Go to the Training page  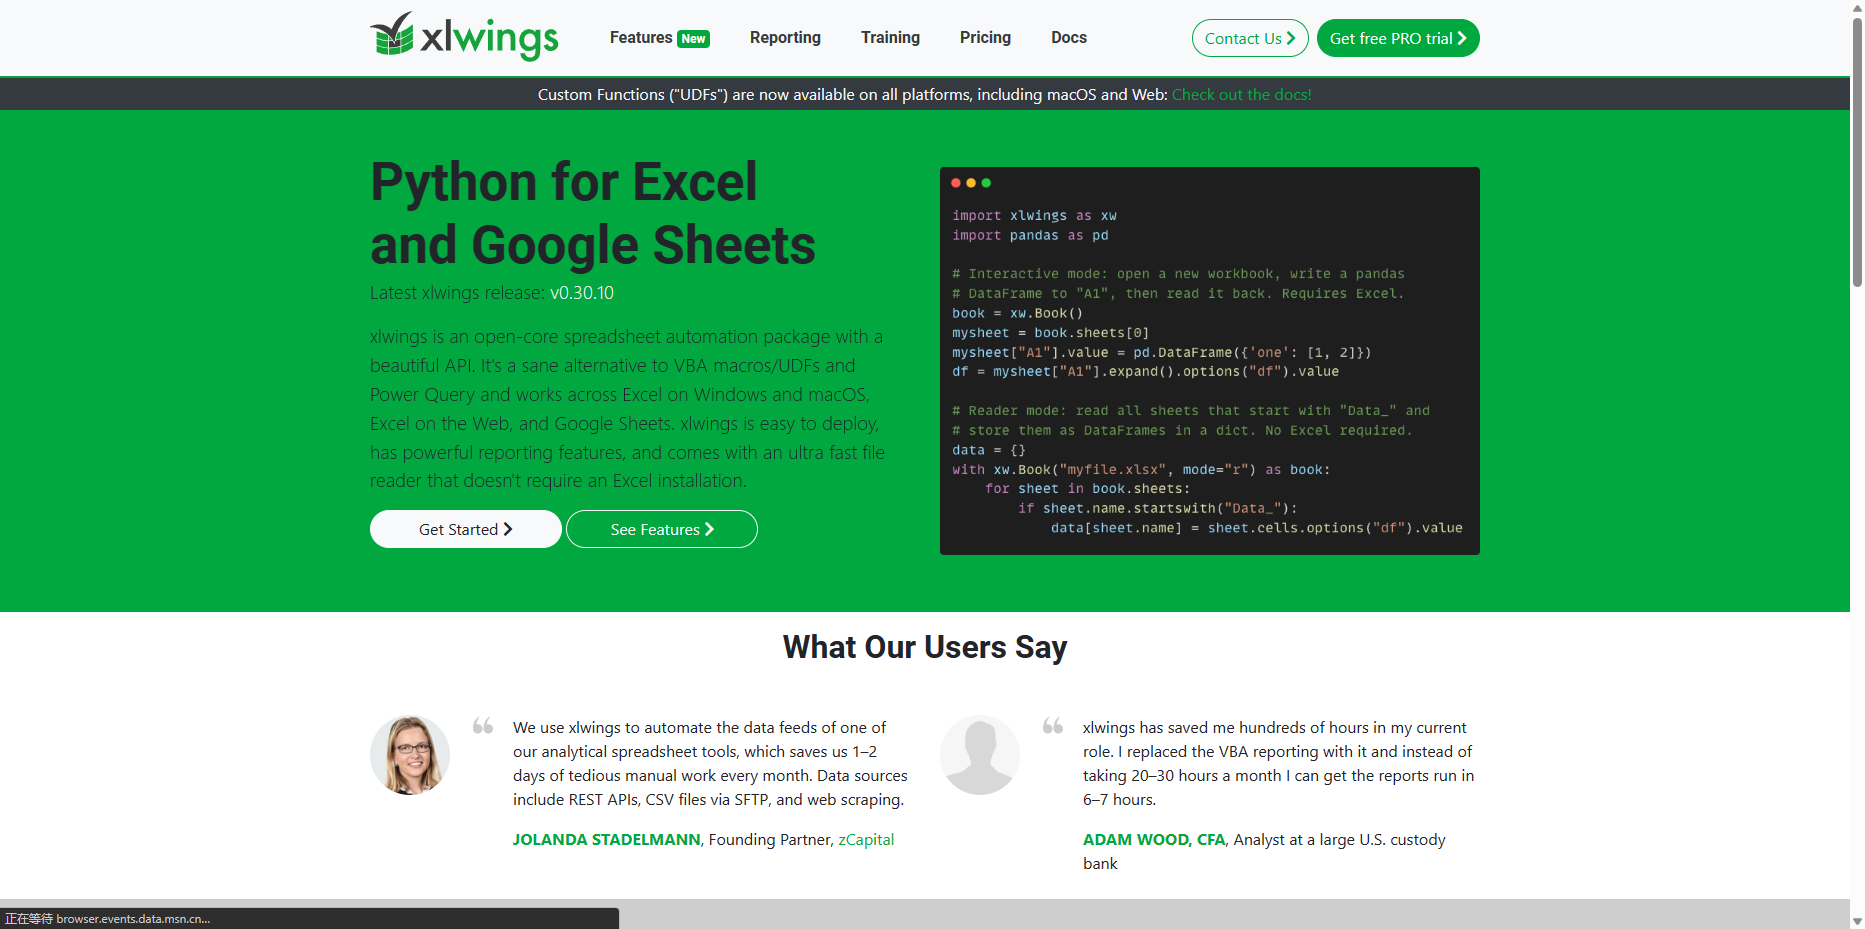(890, 38)
